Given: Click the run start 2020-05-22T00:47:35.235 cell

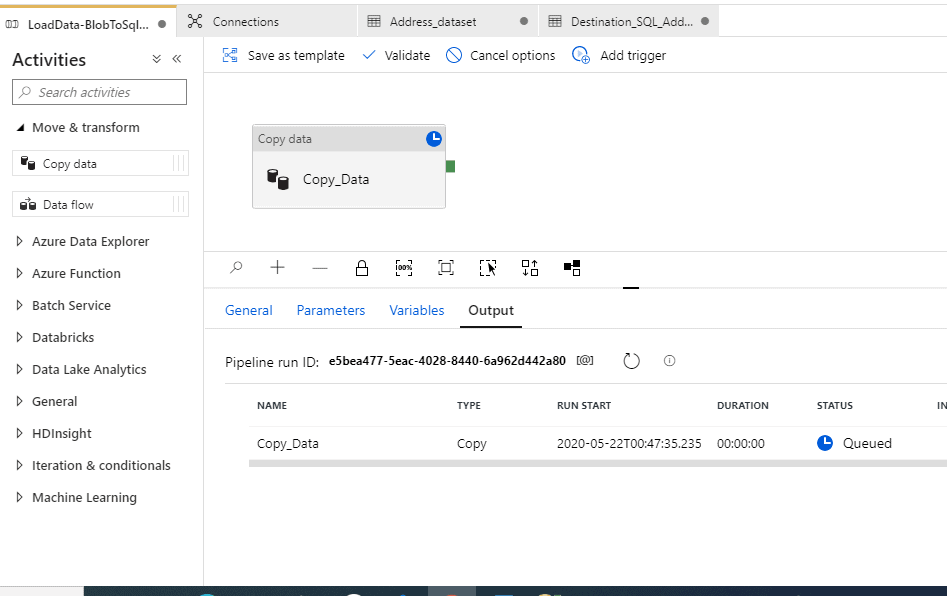Looking at the screenshot, I should [x=629, y=444].
